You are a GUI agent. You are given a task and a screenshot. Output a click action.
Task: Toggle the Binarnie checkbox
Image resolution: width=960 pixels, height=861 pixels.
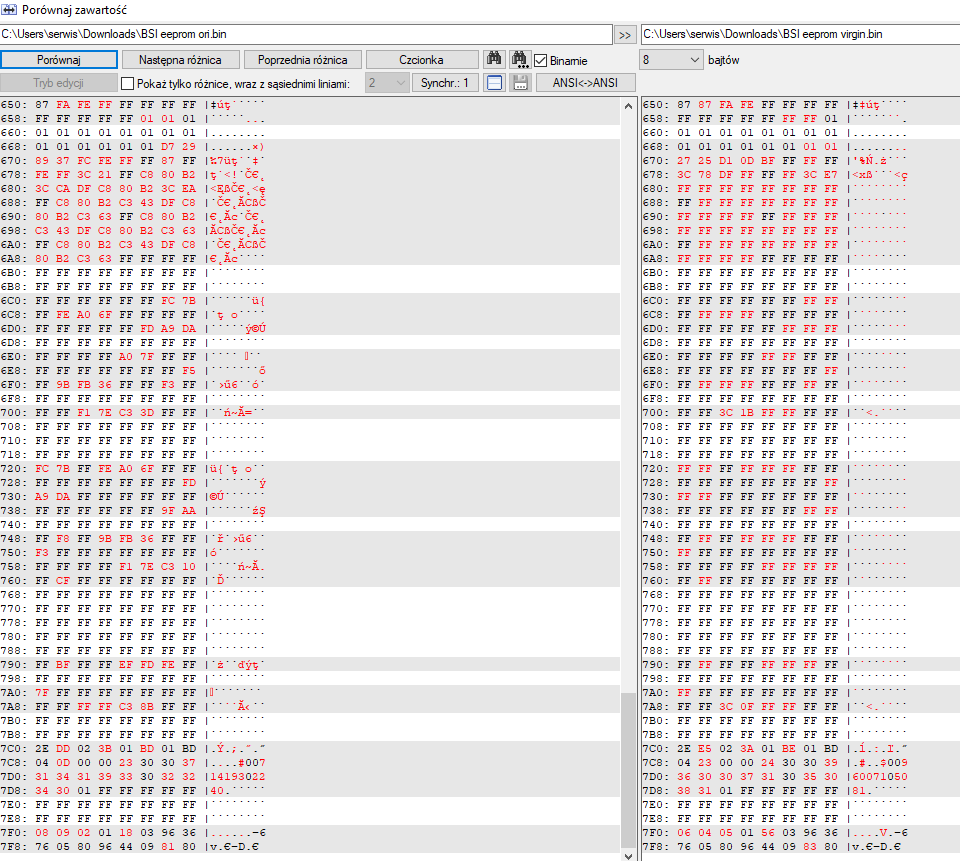coord(541,61)
